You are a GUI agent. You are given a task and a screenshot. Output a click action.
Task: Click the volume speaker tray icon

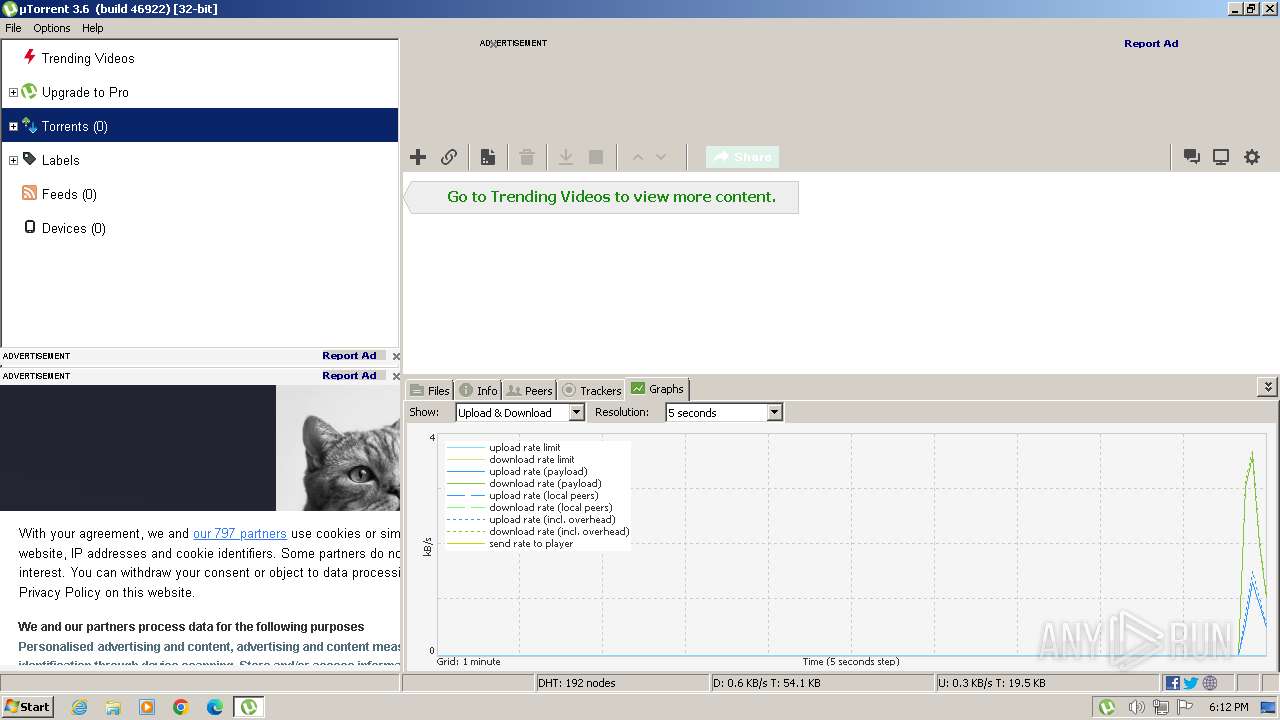1136,707
